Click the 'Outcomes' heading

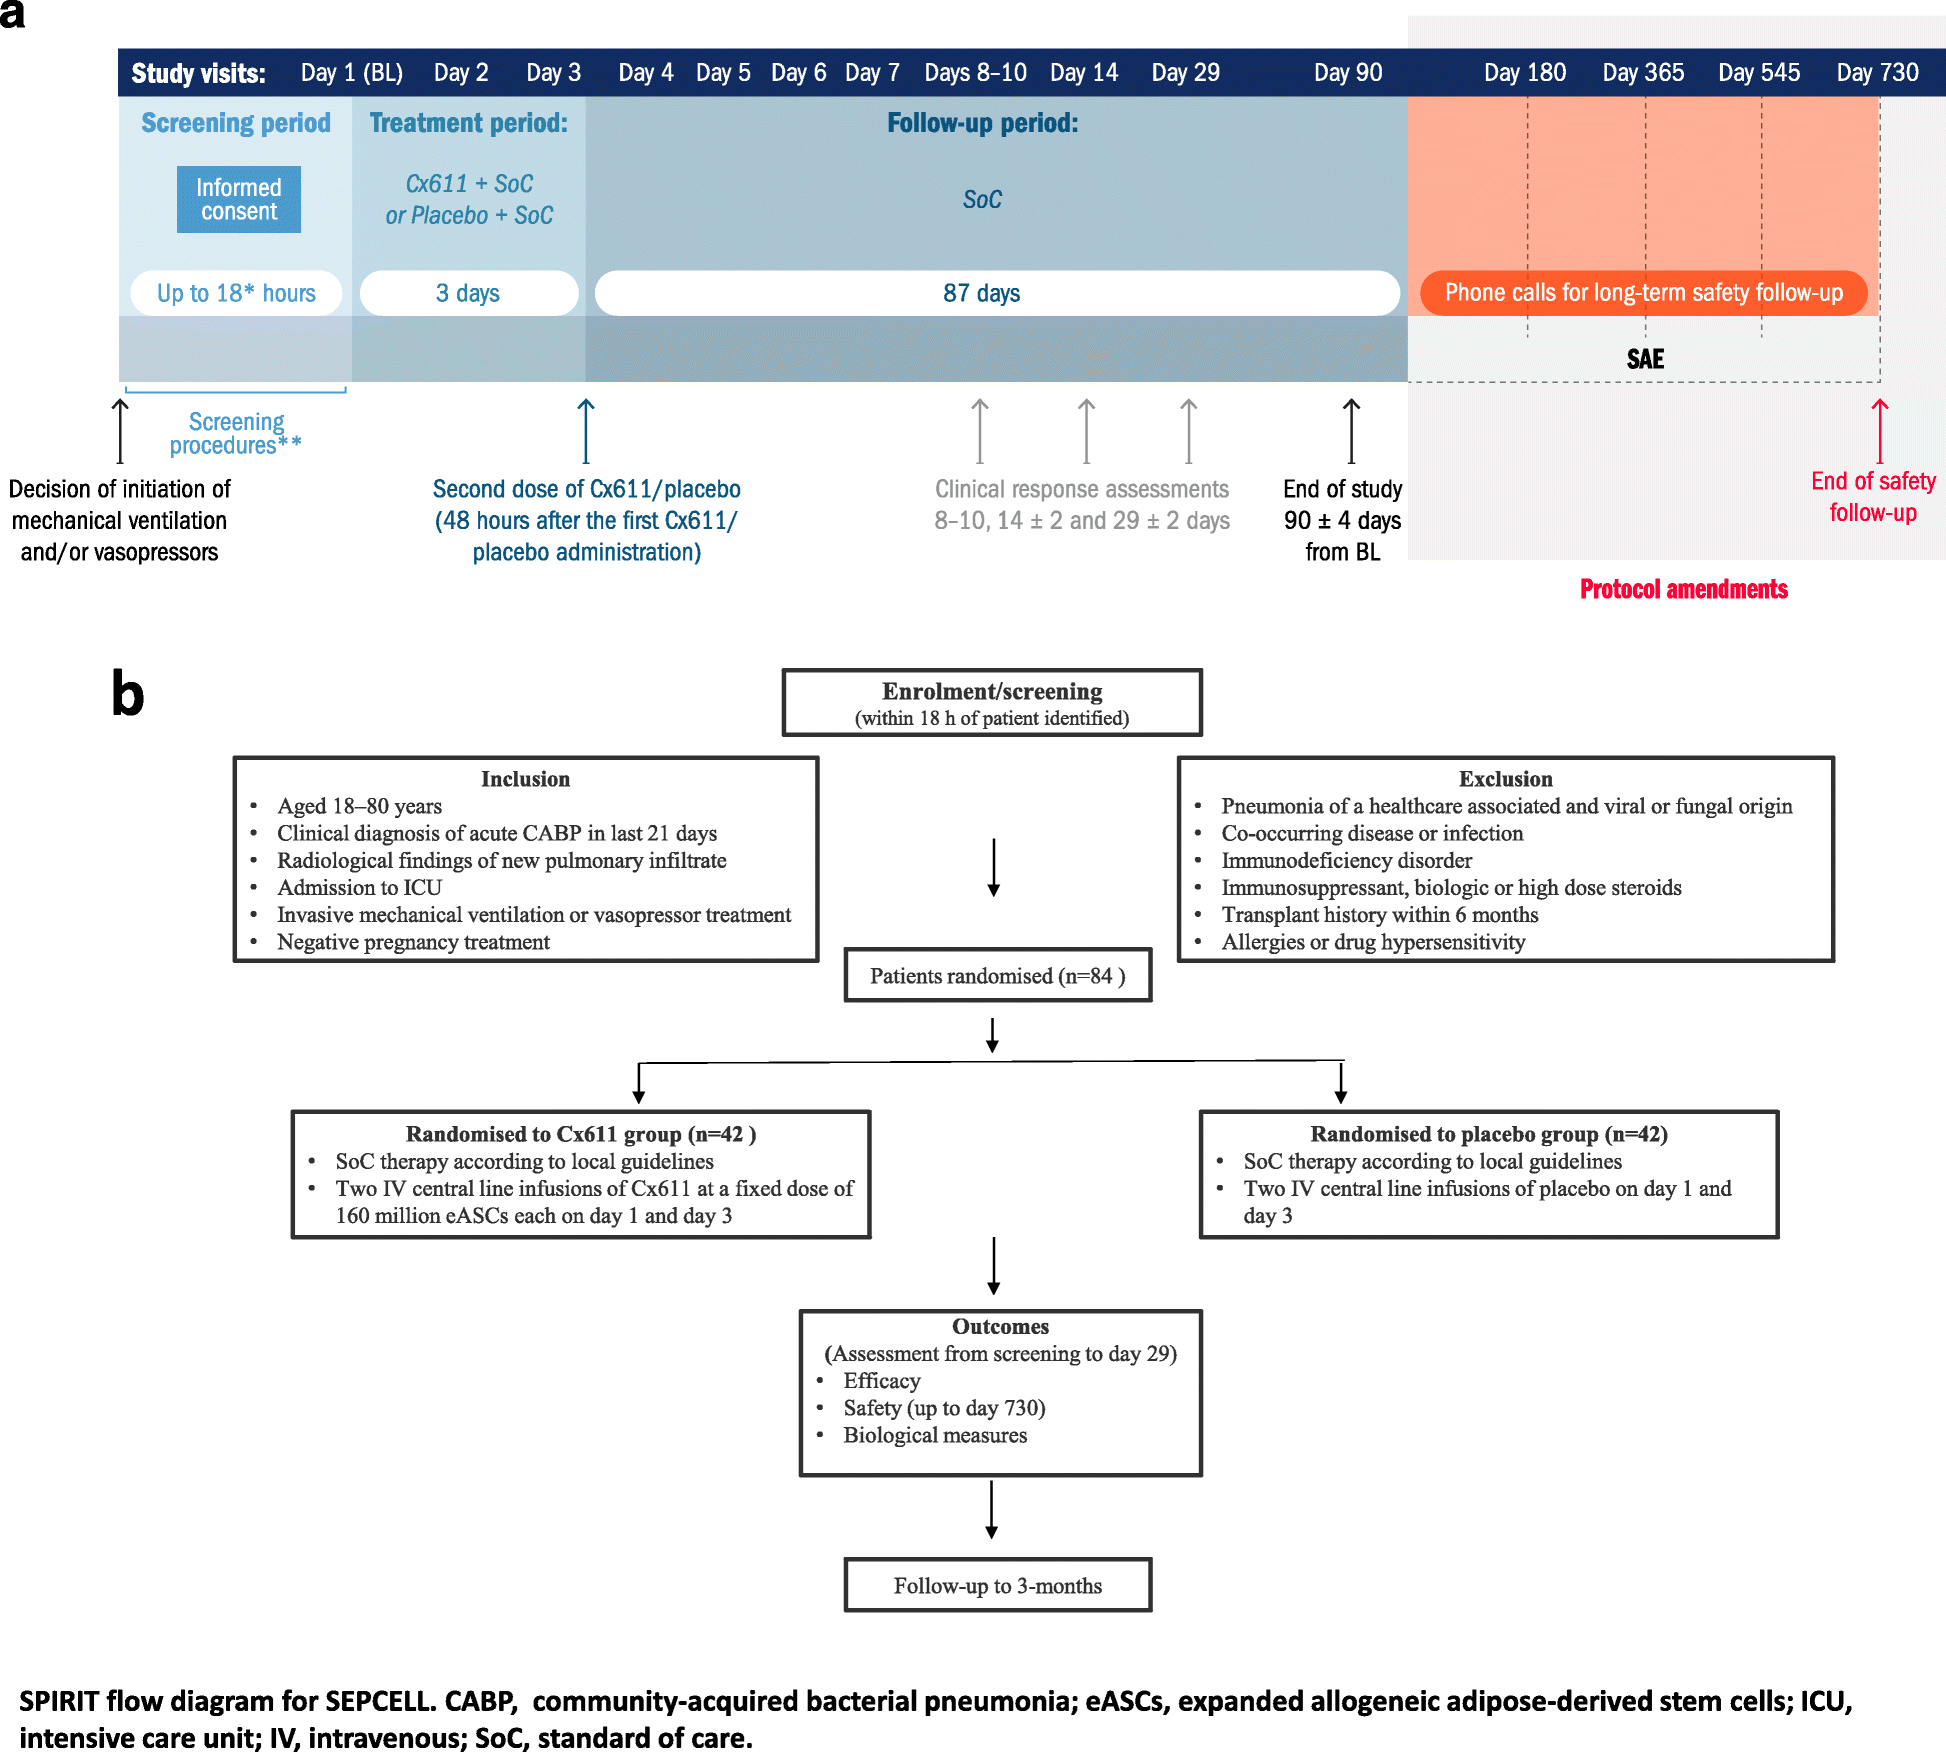pyautogui.click(x=1000, y=1326)
